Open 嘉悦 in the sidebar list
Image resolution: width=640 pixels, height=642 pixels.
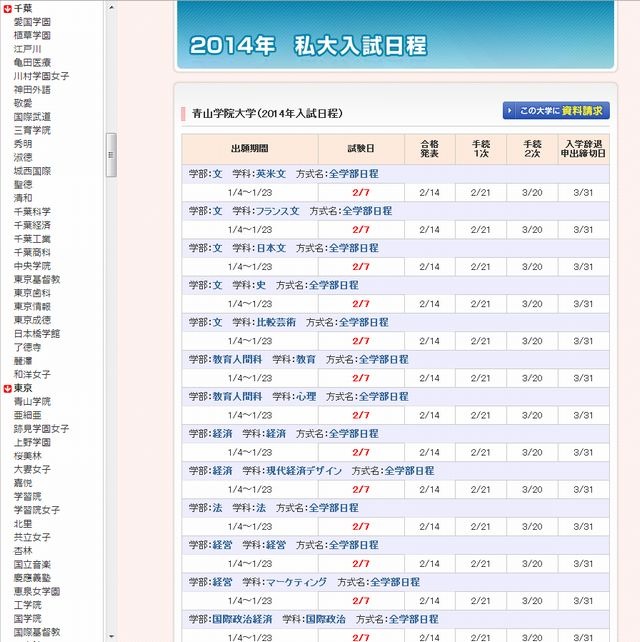coord(23,483)
